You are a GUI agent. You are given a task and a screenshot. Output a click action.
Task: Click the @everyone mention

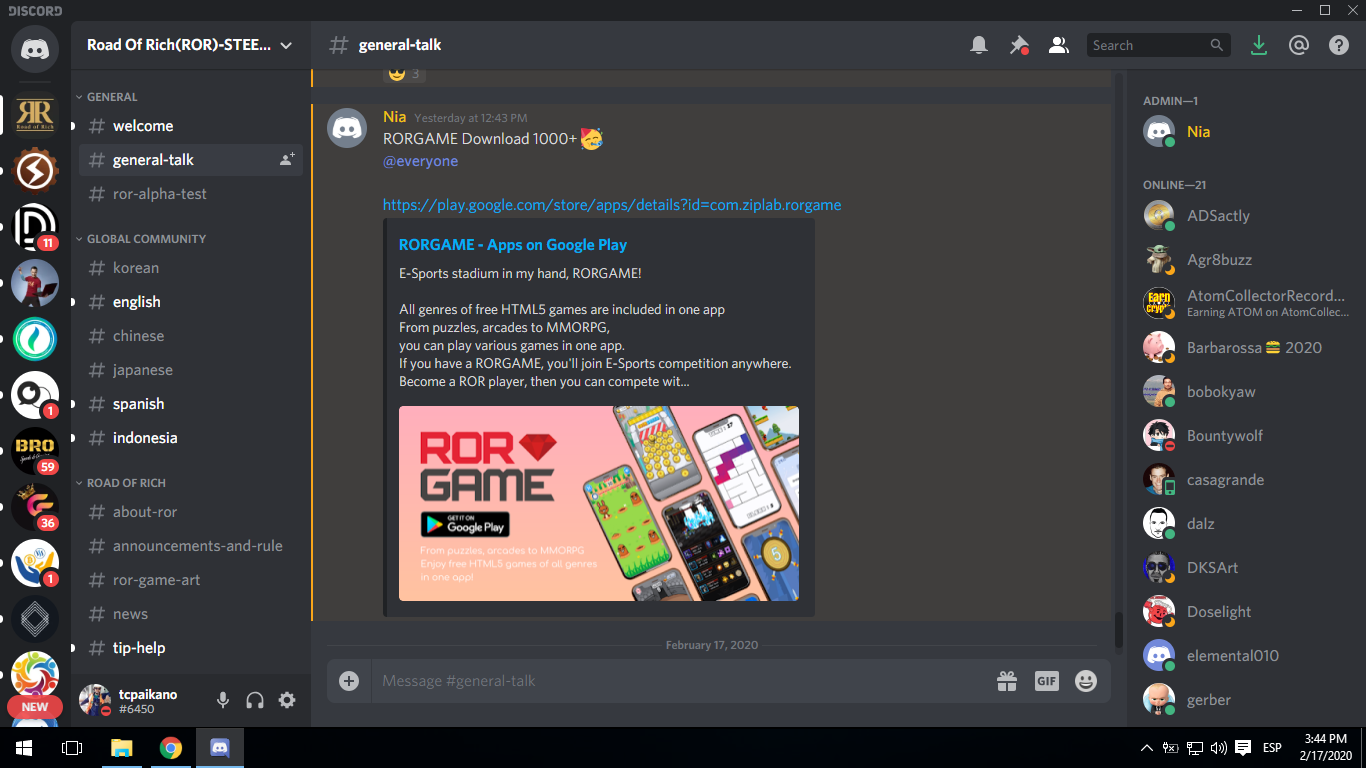[420, 161]
